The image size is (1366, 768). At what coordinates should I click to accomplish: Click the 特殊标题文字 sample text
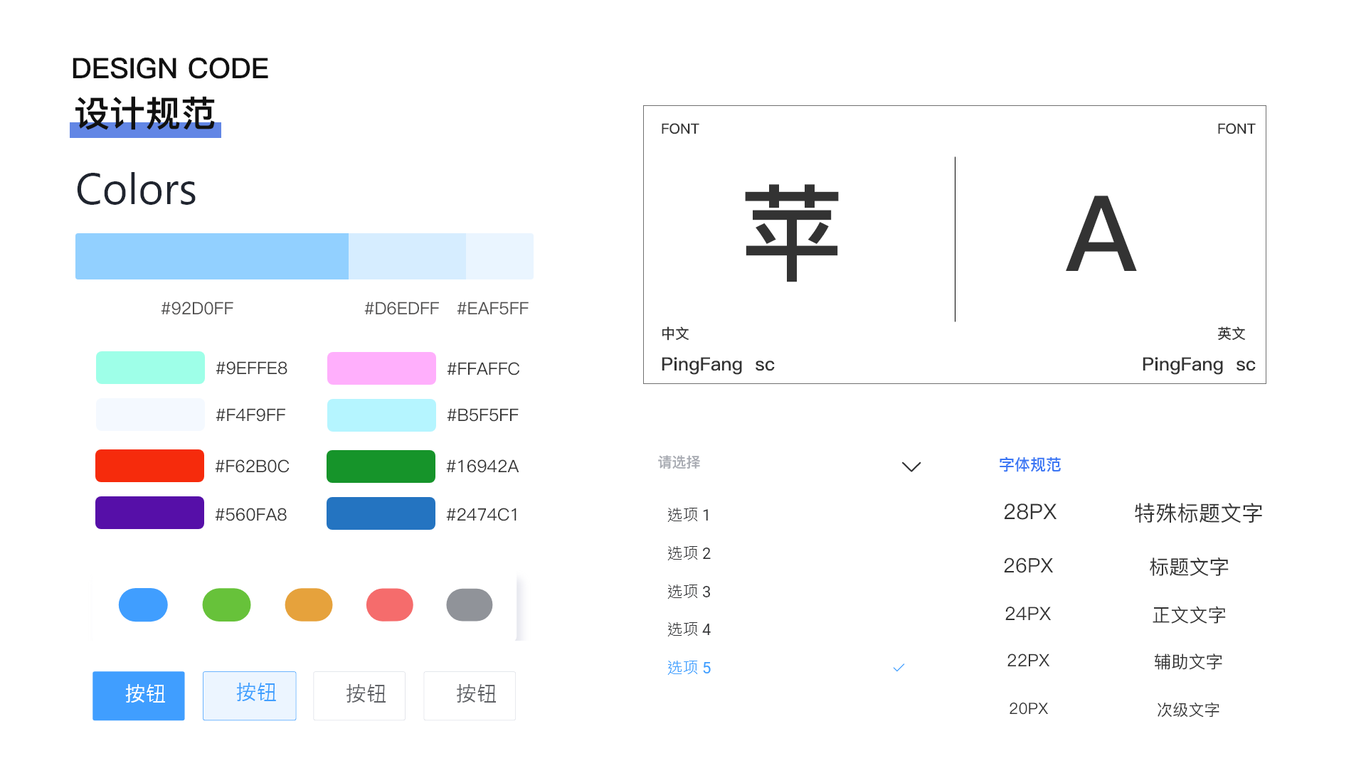click(x=1198, y=513)
